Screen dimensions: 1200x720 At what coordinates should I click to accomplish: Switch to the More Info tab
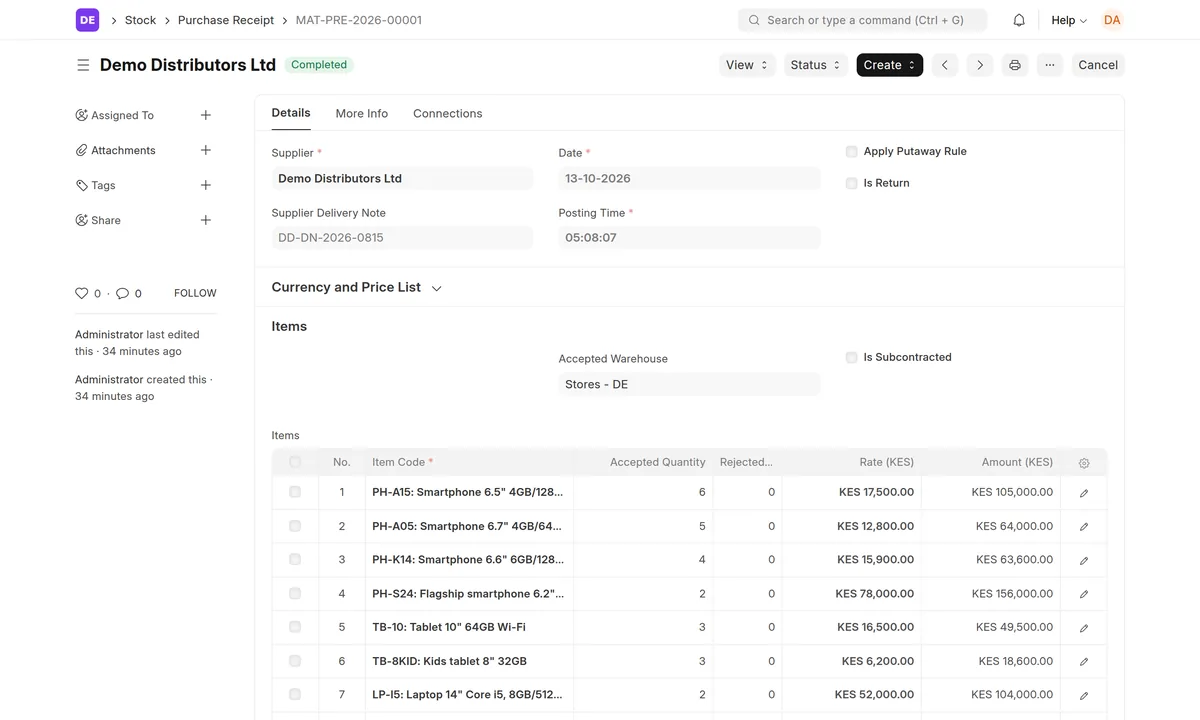362,114
